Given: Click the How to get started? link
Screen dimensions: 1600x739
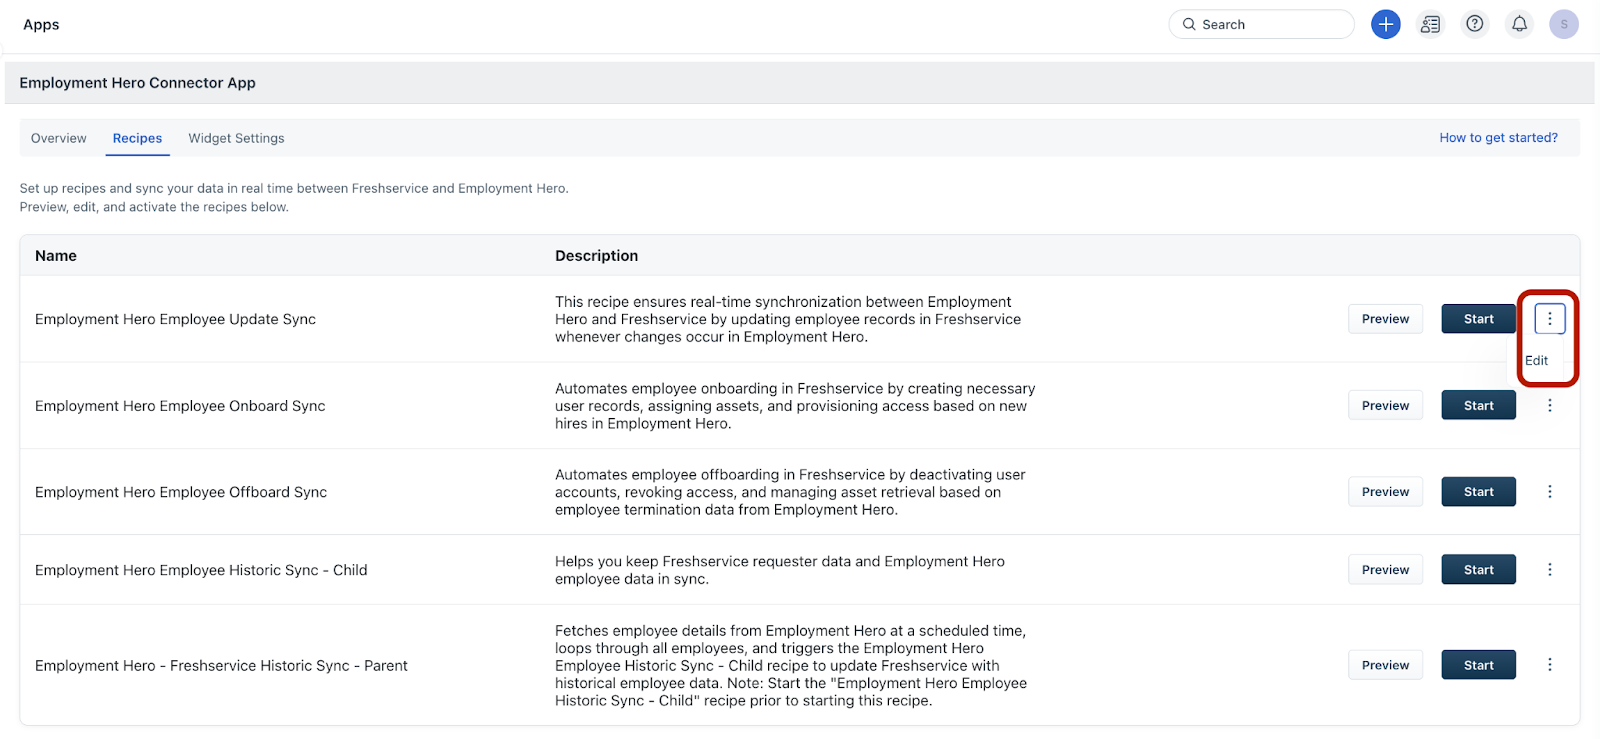Looking at the screenshot, I should point(1498,138).
